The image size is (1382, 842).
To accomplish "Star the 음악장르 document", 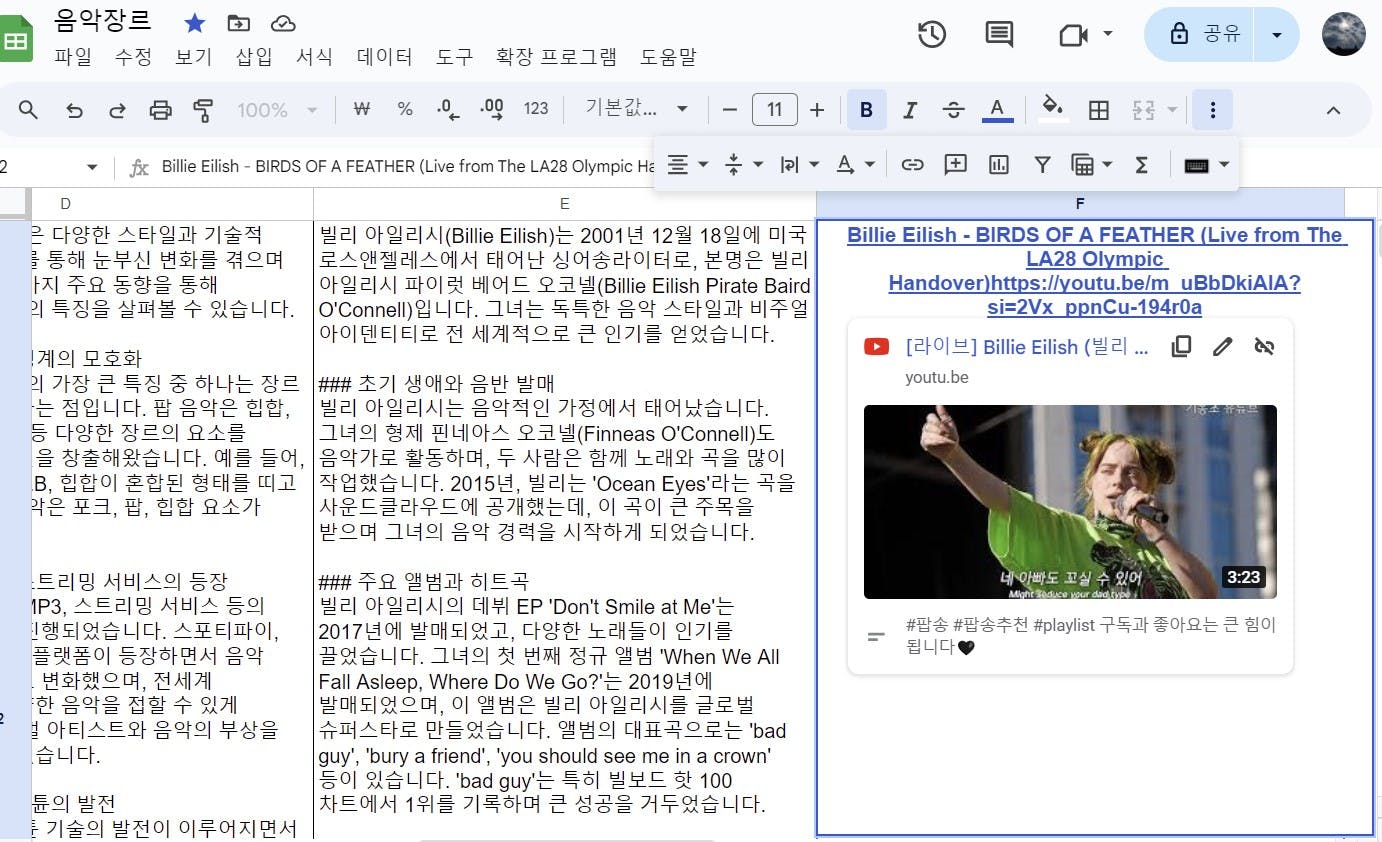I will coord(195,23).
